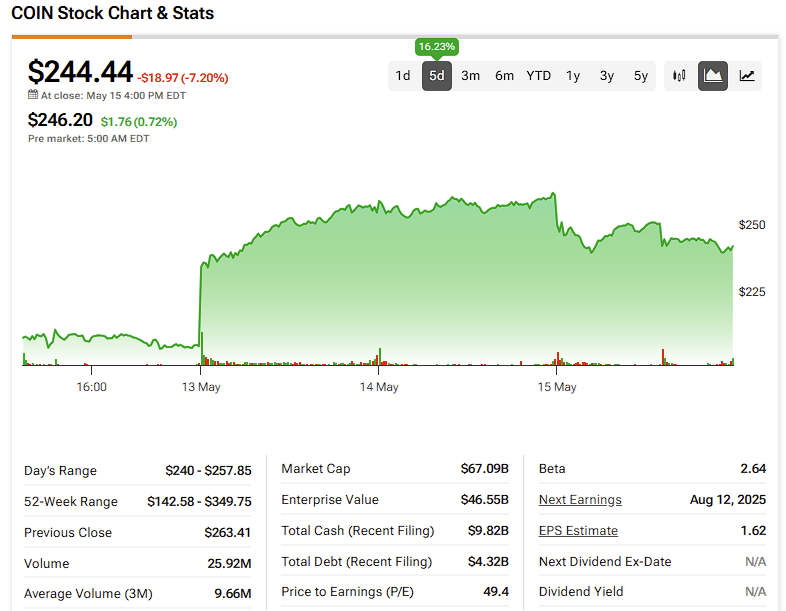The height and width of the screenshot is (611, 786).
Task: Click the 15 May axis marker
Action: (x=557, y=387)
